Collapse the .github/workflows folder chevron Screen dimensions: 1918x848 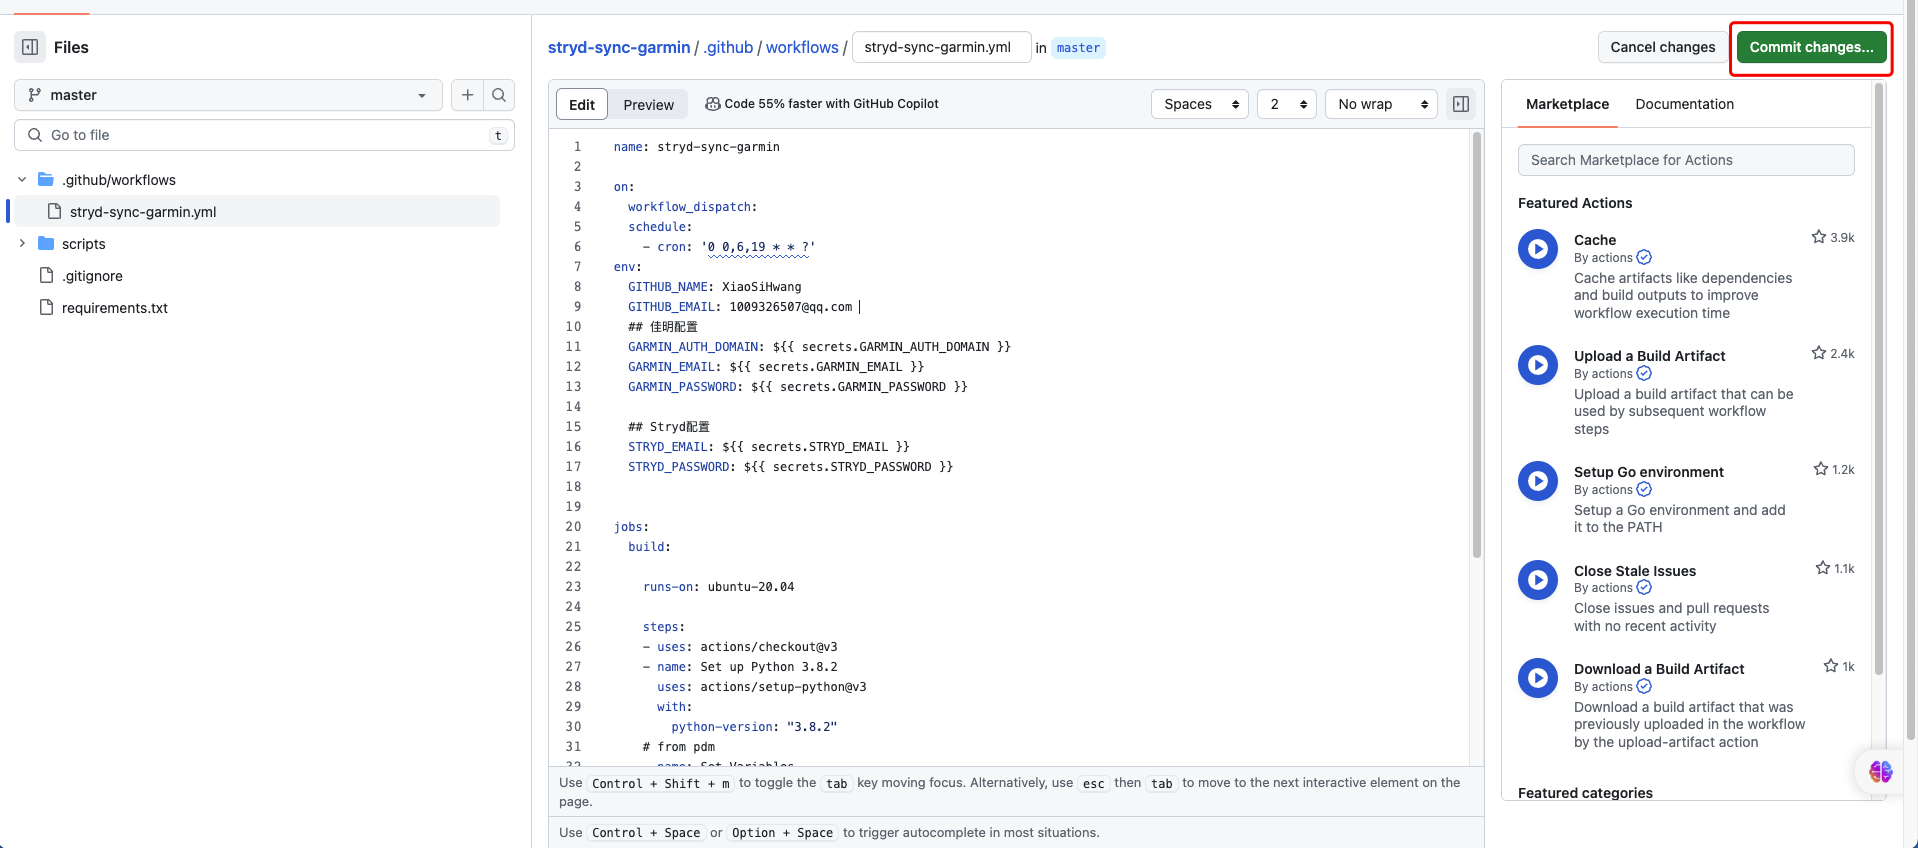coord(22,180)
